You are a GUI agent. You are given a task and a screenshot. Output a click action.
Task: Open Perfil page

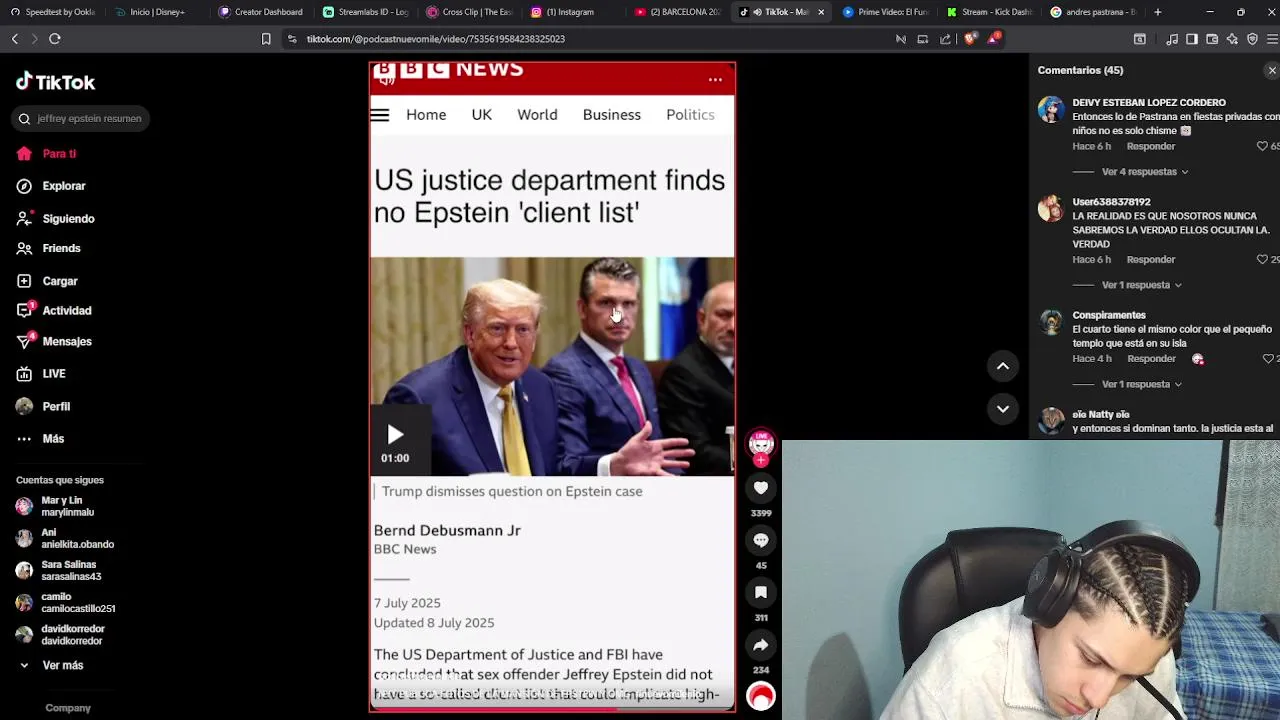(43, 407)
